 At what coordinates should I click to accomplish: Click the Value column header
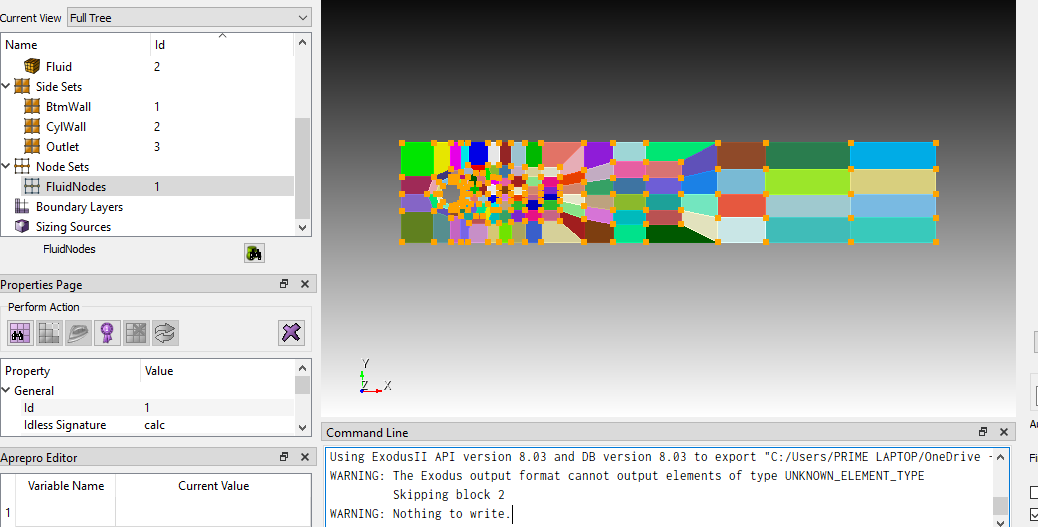[x=217, y=371]
